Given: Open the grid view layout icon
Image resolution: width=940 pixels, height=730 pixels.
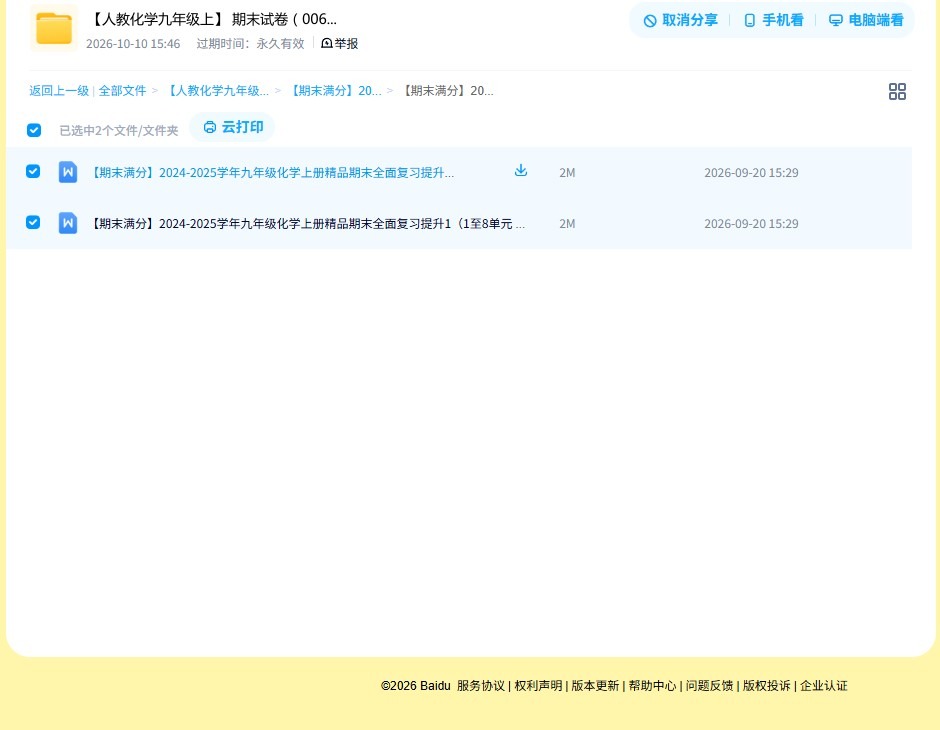Looking at the screenshot, I should 897,92.
